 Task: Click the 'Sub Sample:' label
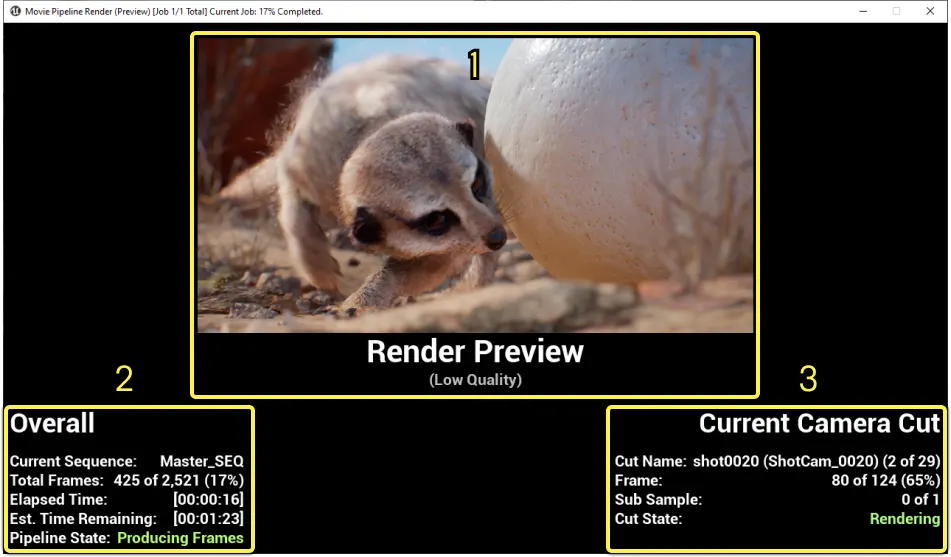click(x=658, y=500)
